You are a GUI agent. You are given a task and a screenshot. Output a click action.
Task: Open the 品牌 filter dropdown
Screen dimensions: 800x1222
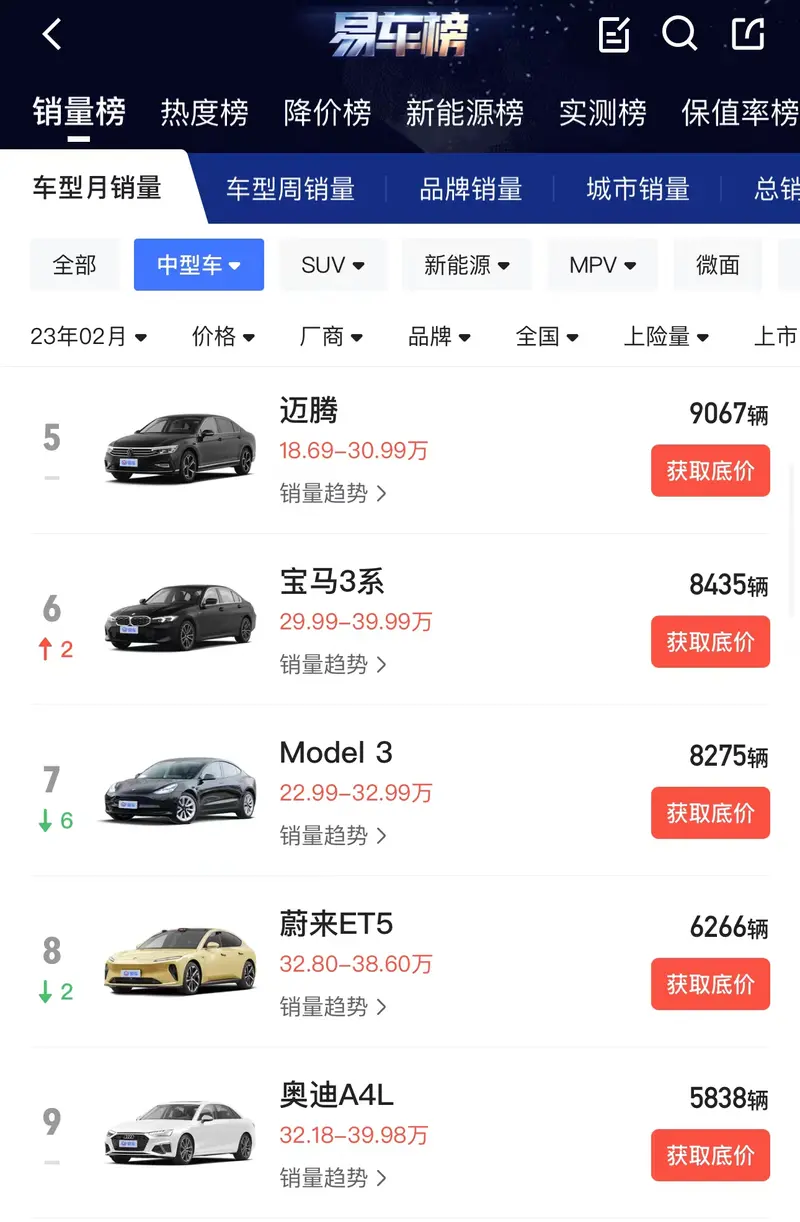coord(439,337)
